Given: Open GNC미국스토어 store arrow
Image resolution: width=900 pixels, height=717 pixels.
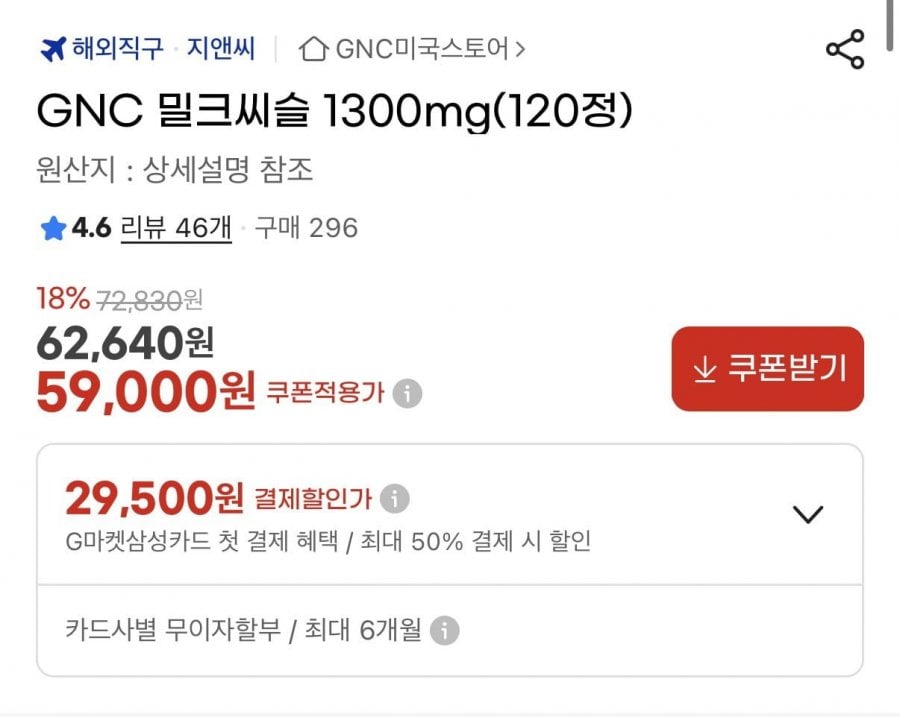Looking at the screenshot, I should (x=520, y=48).
